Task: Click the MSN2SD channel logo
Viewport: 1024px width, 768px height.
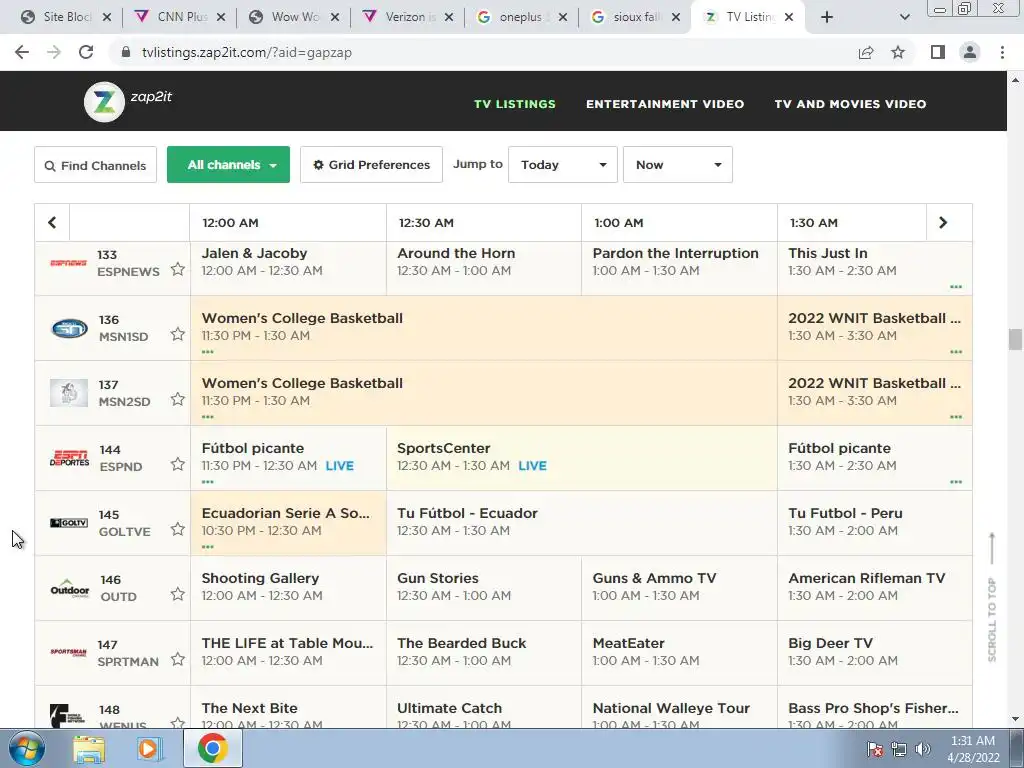Action: [x=69, y=393]
